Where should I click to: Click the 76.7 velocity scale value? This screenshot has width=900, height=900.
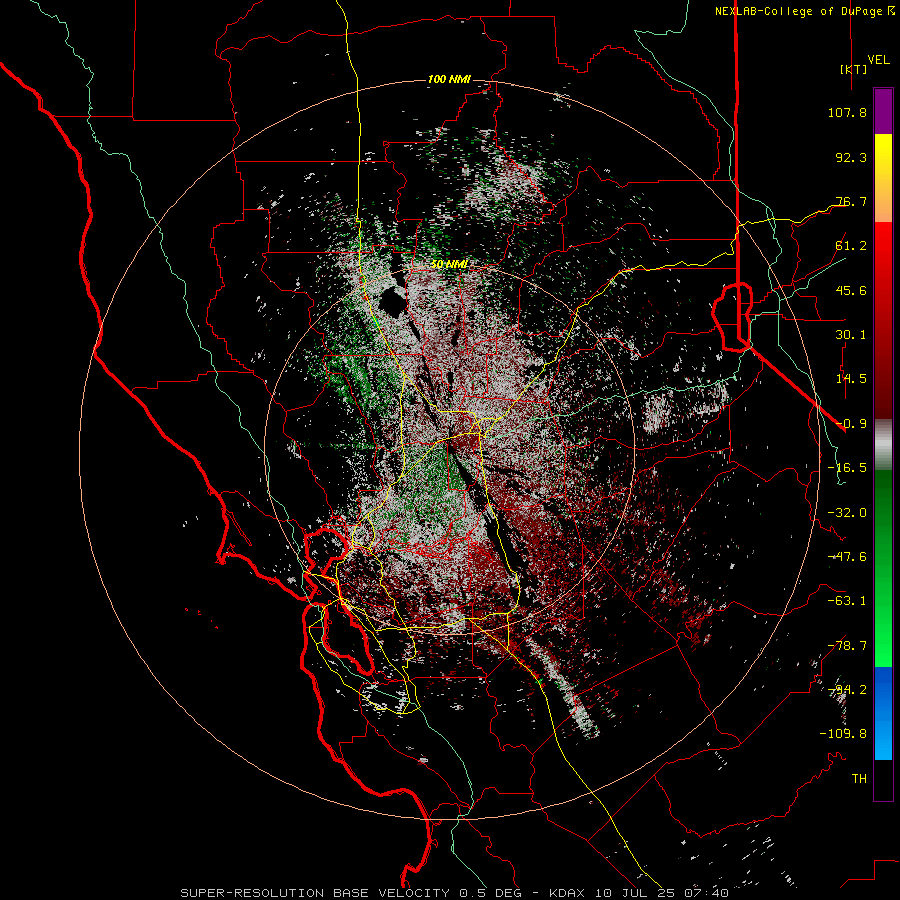click(851, 201)
